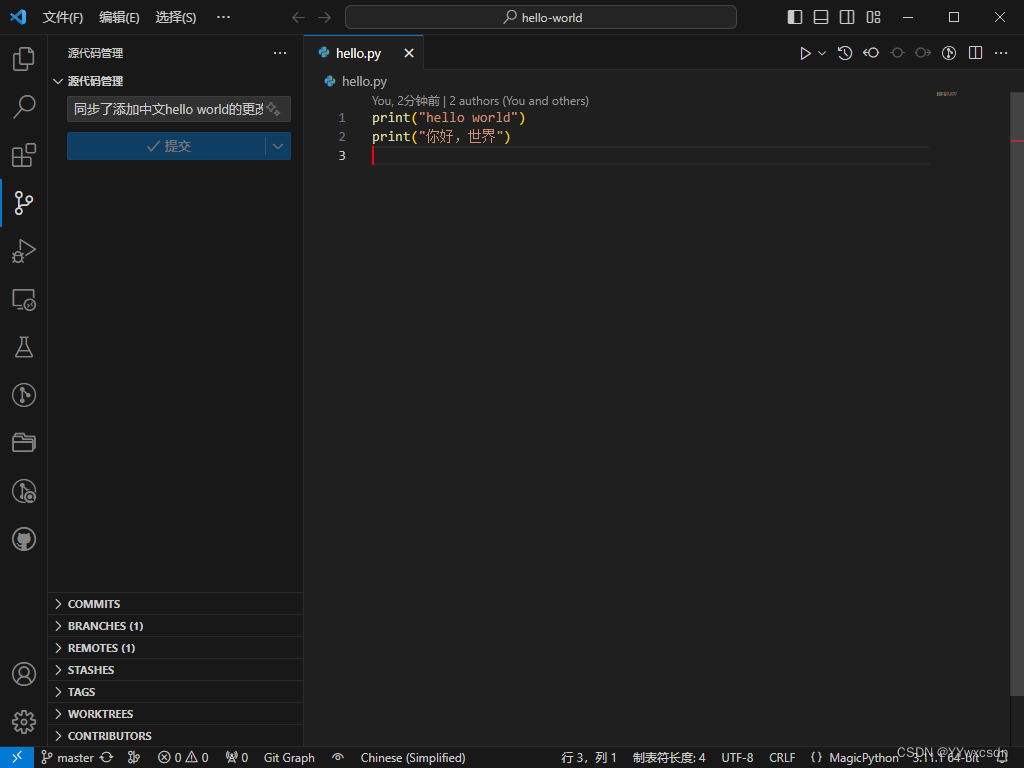Change the CRLF line ending setting
1024x768 pixels.
click(782, 758)
